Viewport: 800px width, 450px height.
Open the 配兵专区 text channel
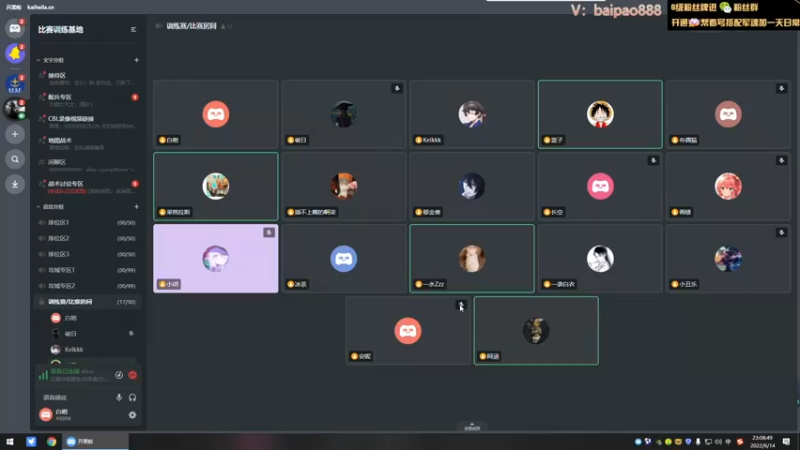(88, 100)
